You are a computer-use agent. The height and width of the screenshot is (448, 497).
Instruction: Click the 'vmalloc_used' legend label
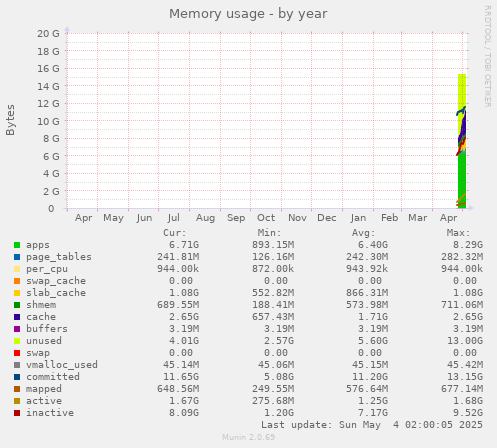(62, 365)
